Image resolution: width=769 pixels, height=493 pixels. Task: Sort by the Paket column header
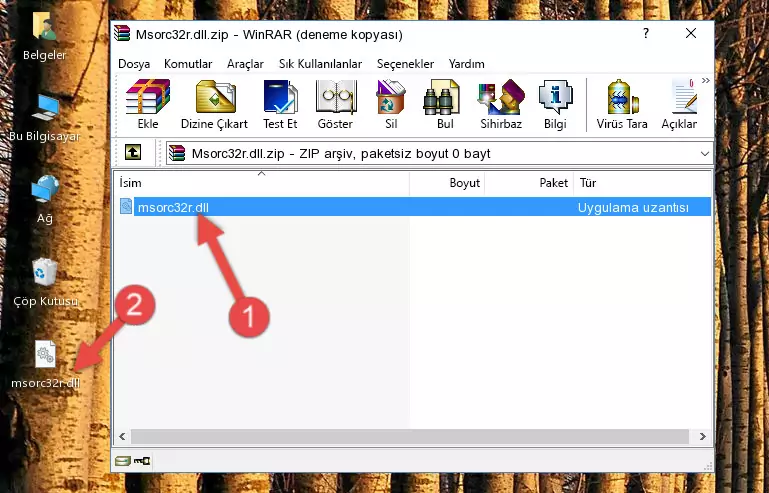tap(529, 183)
